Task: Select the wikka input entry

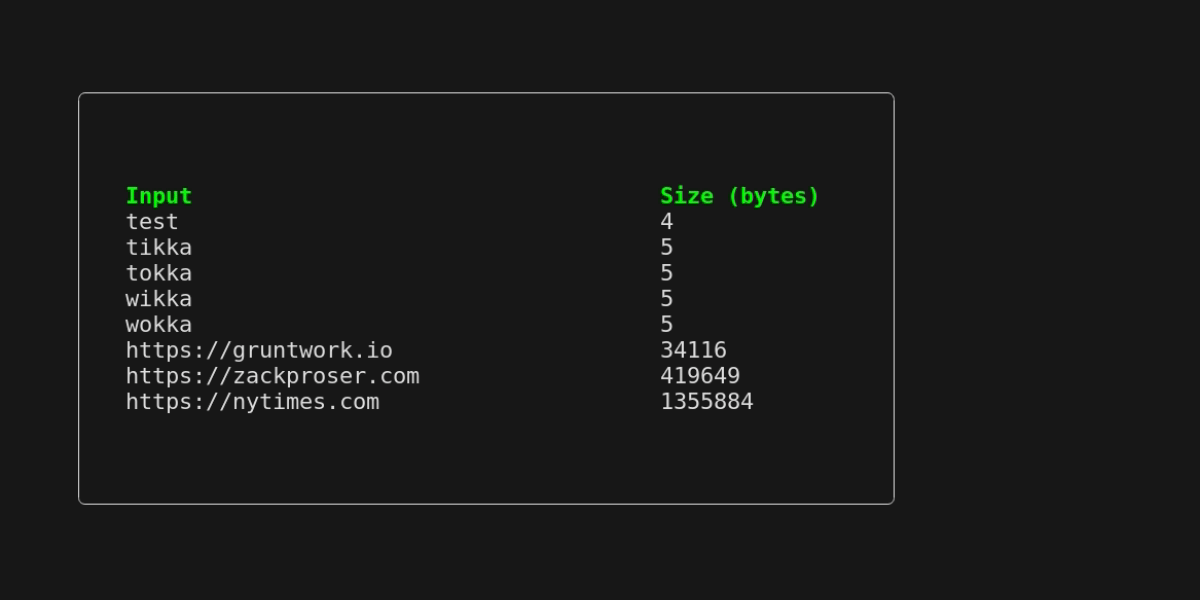Action: [x=158, y=299]
